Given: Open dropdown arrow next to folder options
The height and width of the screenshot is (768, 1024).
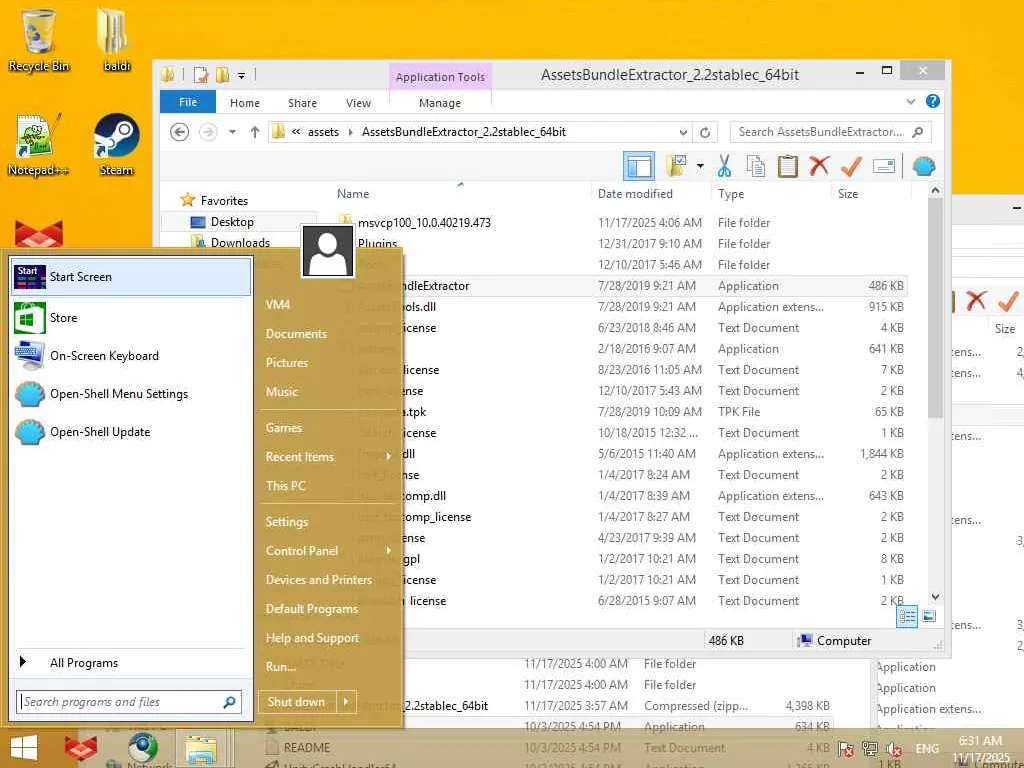Looking at the screenshot, I should click(700, 166).
